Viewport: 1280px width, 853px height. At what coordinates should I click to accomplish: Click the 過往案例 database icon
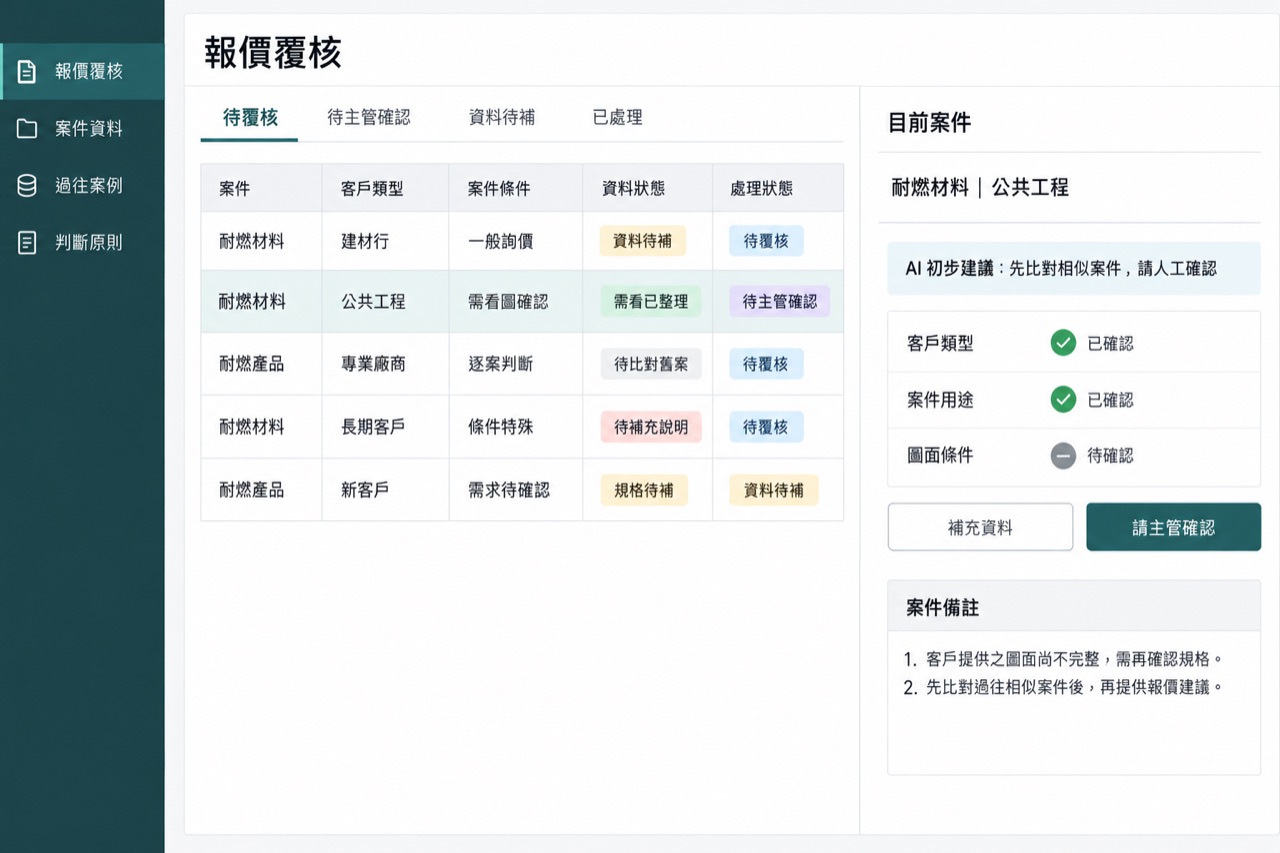tap(27, 186)
